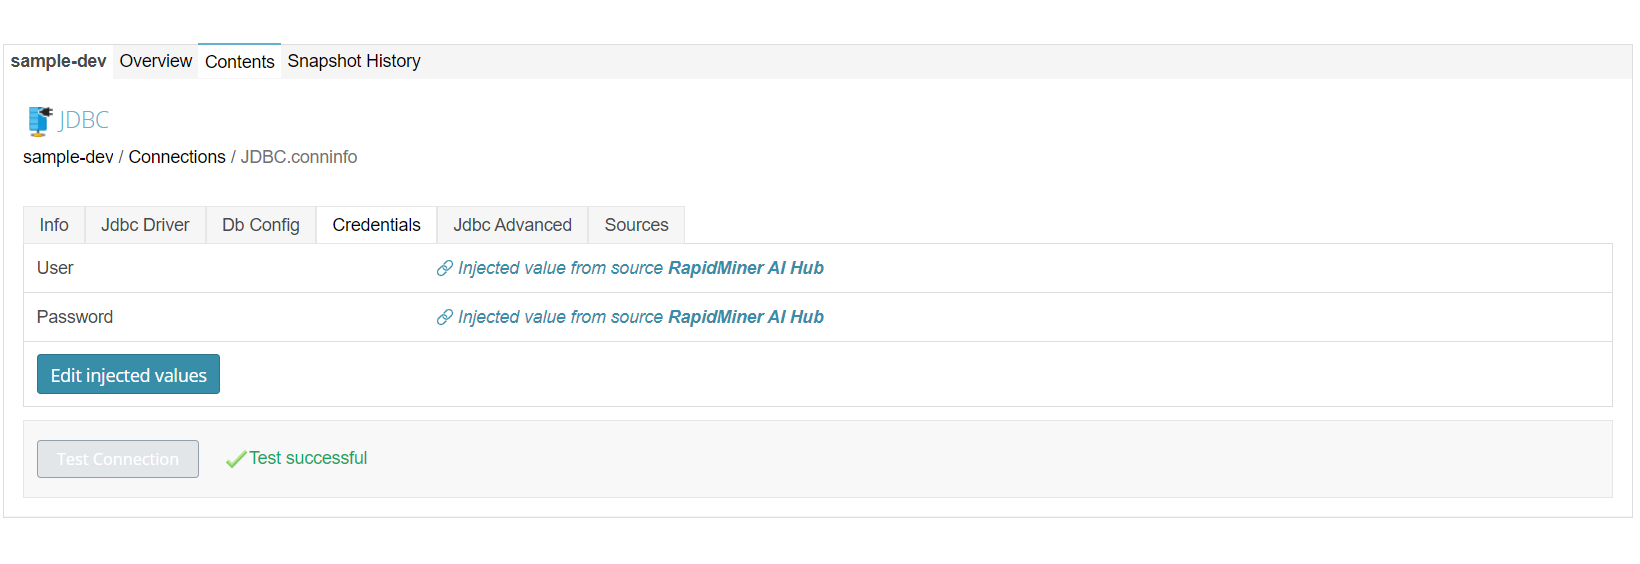1640x564 pixels.
Task: Select the Info tab
Action: click(54, 225)
